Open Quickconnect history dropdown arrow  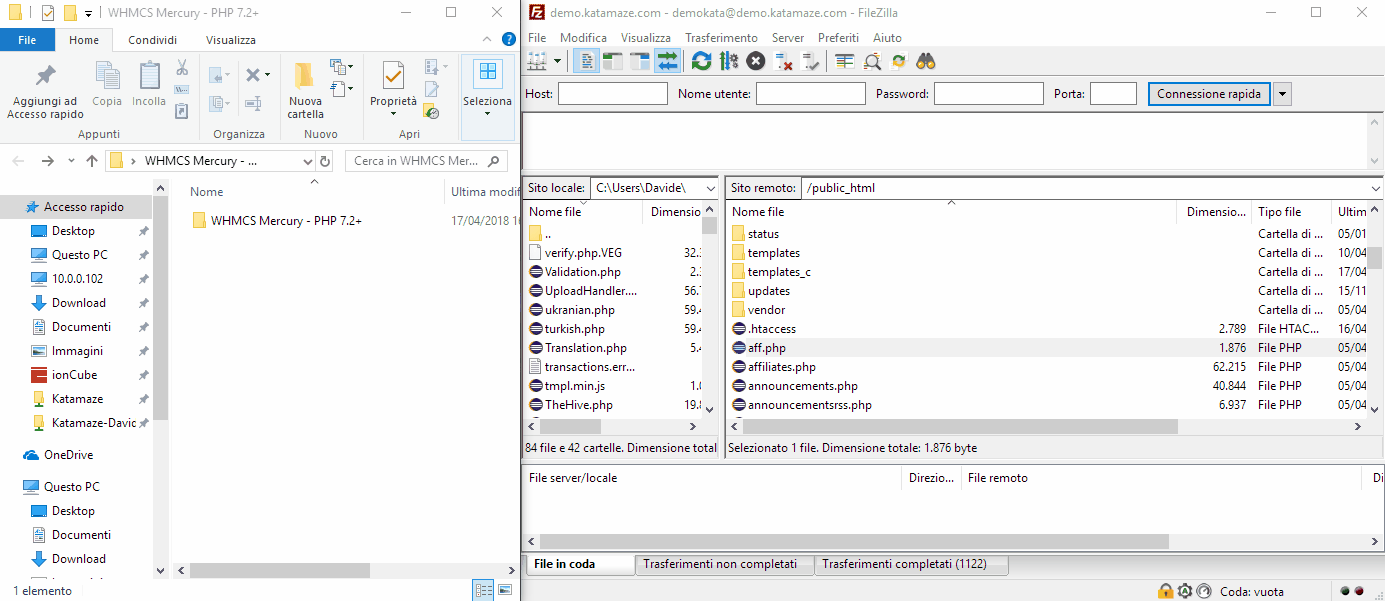(x=1283, y=94)
